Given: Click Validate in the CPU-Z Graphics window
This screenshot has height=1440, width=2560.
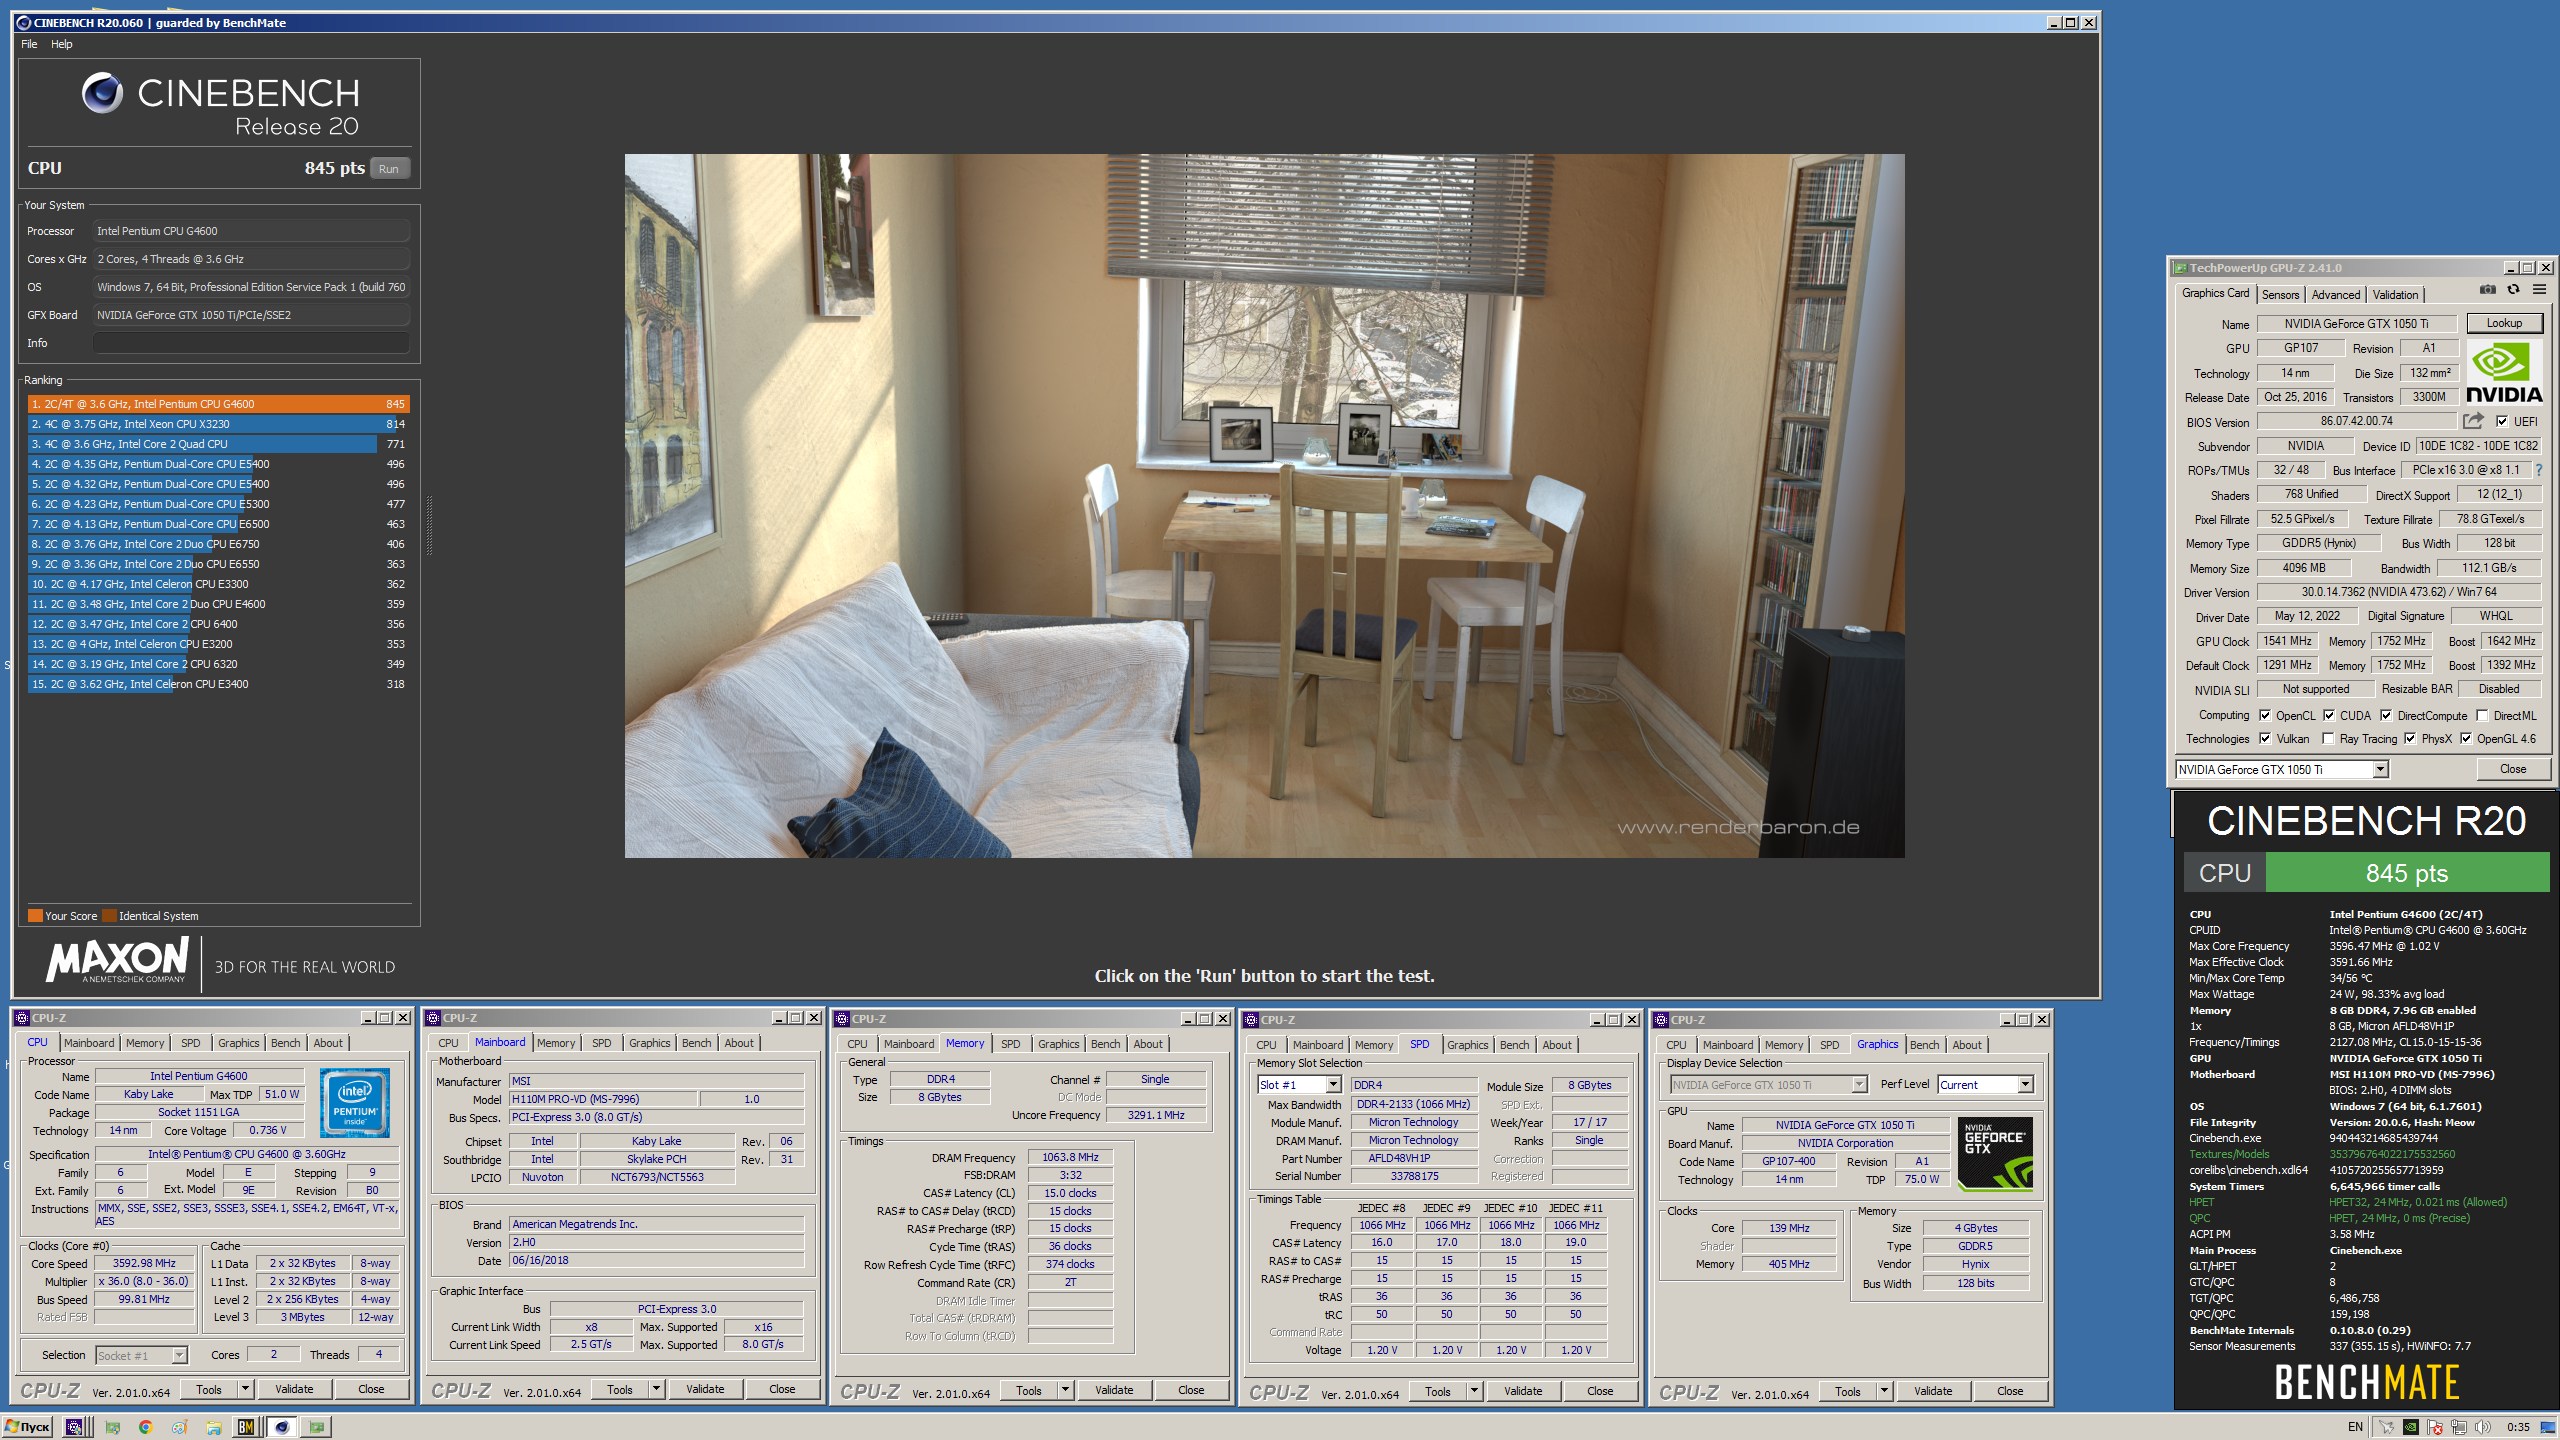Looking at the screenshot, I should pos(1933,1391).
